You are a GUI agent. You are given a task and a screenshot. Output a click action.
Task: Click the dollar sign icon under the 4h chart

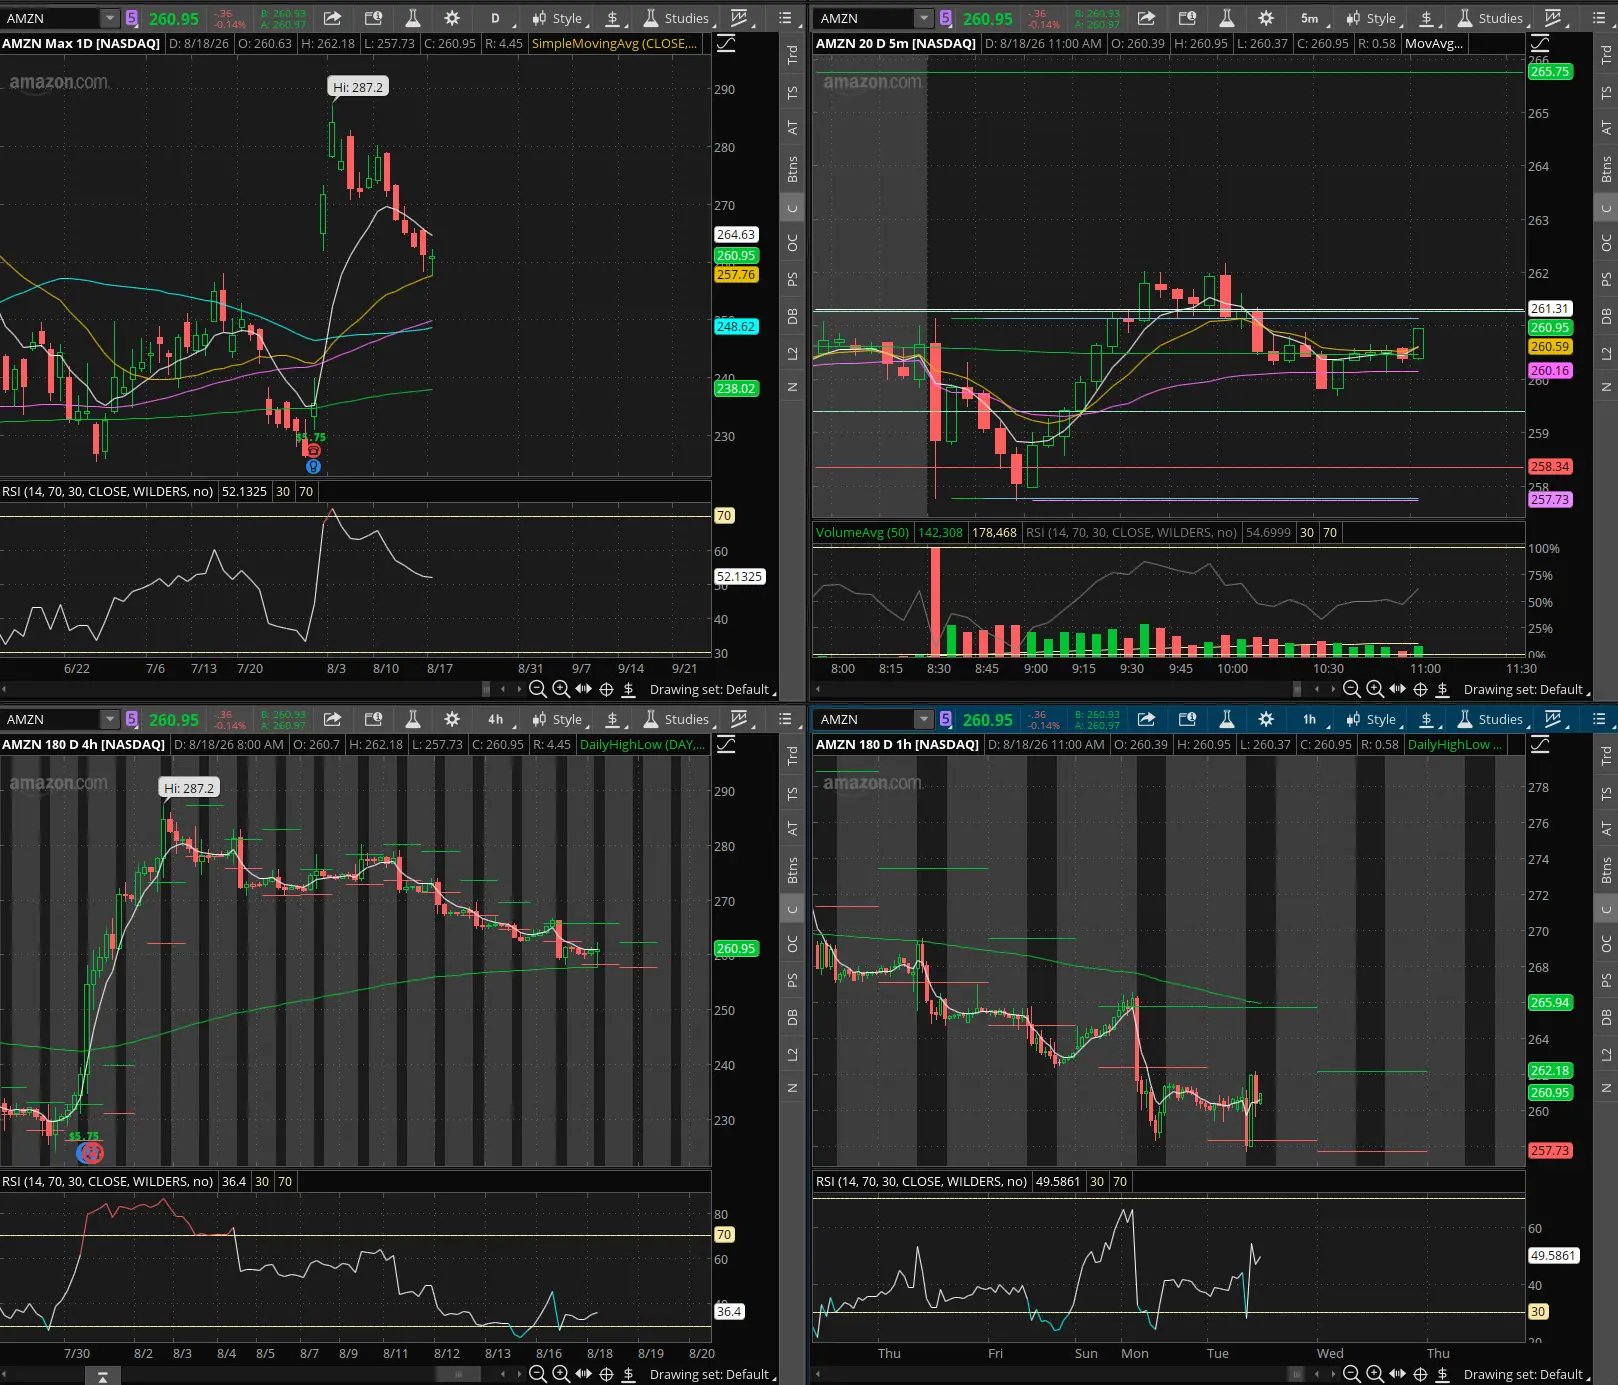pyautogui.click(x=629, y=1374)
